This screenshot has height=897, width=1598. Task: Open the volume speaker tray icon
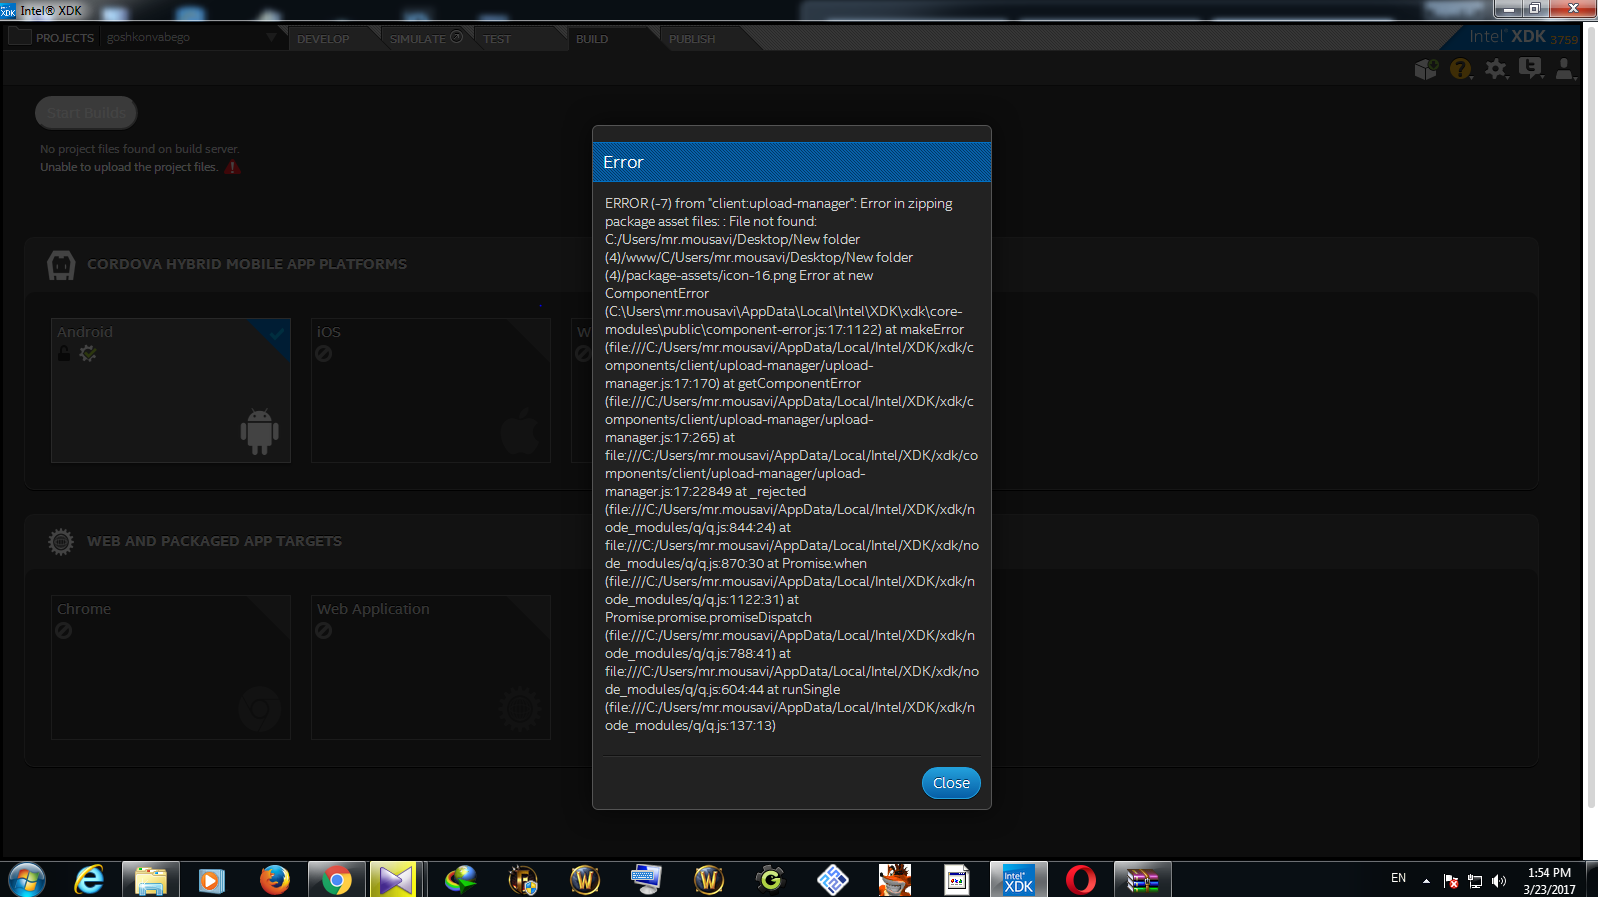[x=1498, y=881]
